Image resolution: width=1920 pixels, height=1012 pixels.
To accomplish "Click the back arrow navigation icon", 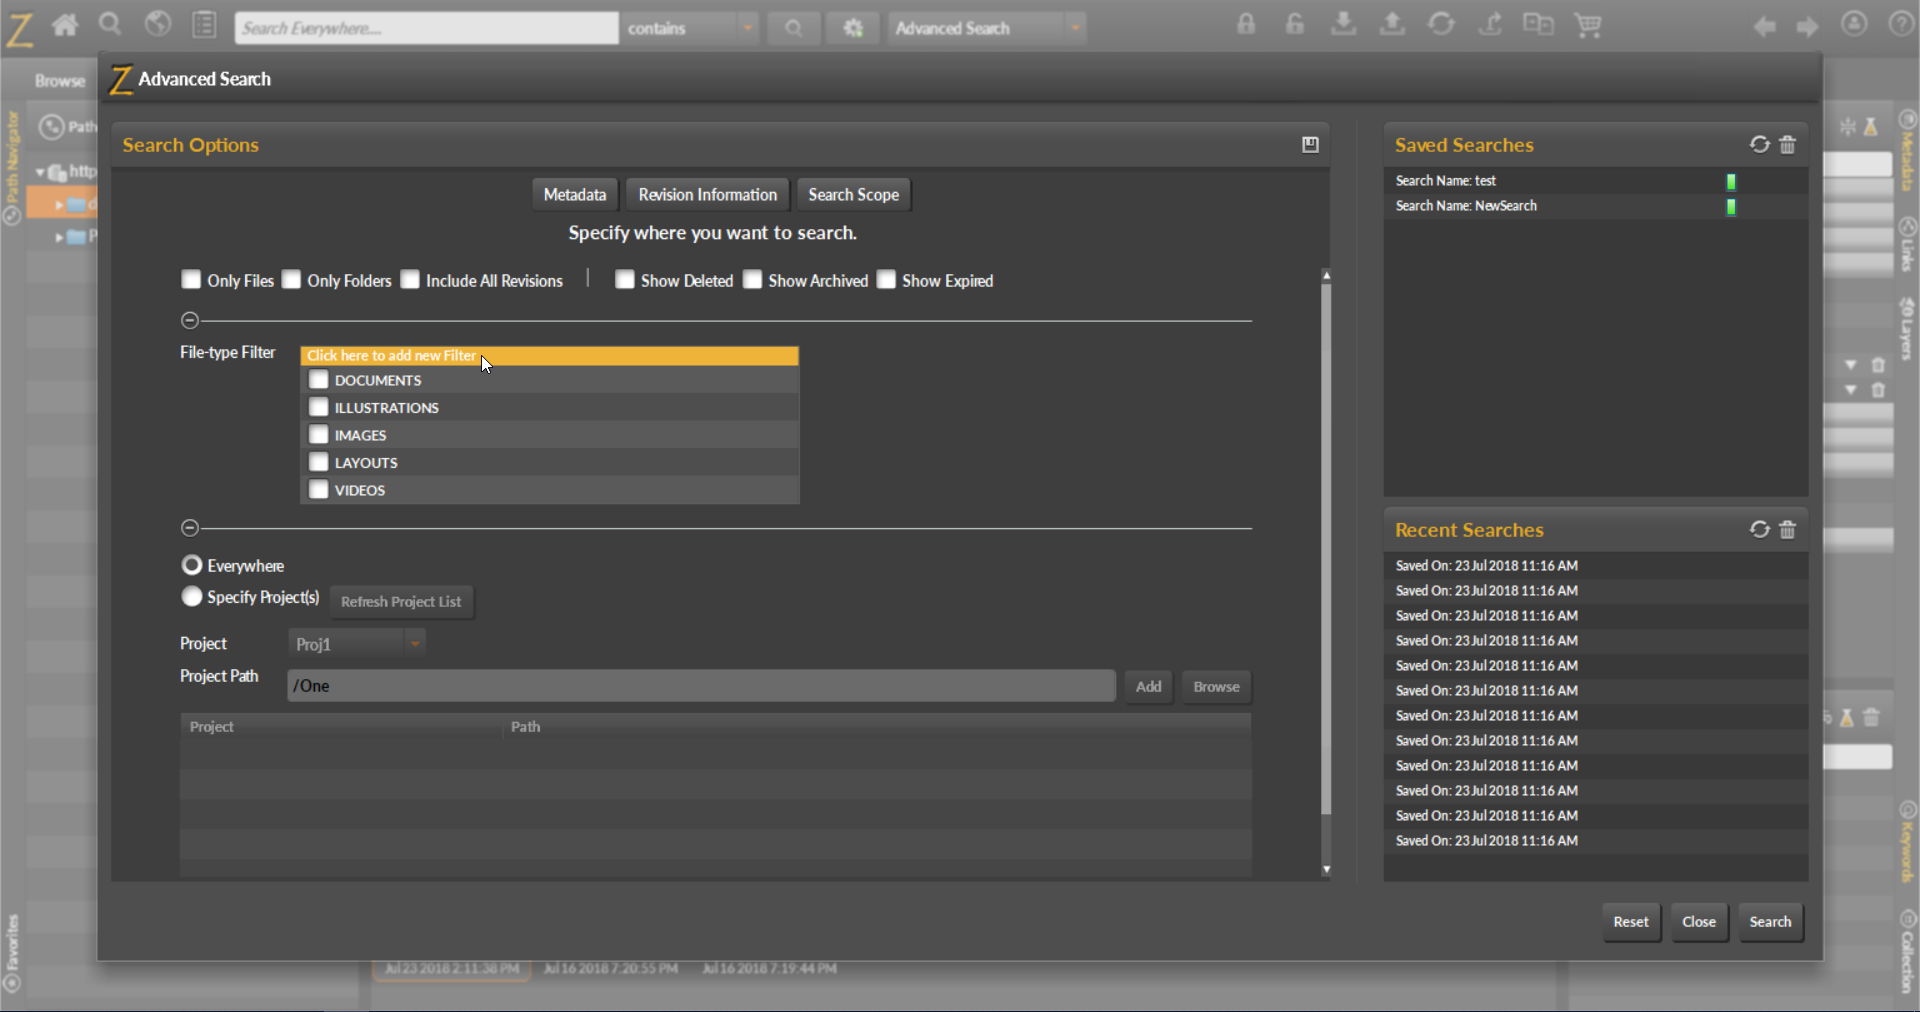I will [x=1765, y=27].
